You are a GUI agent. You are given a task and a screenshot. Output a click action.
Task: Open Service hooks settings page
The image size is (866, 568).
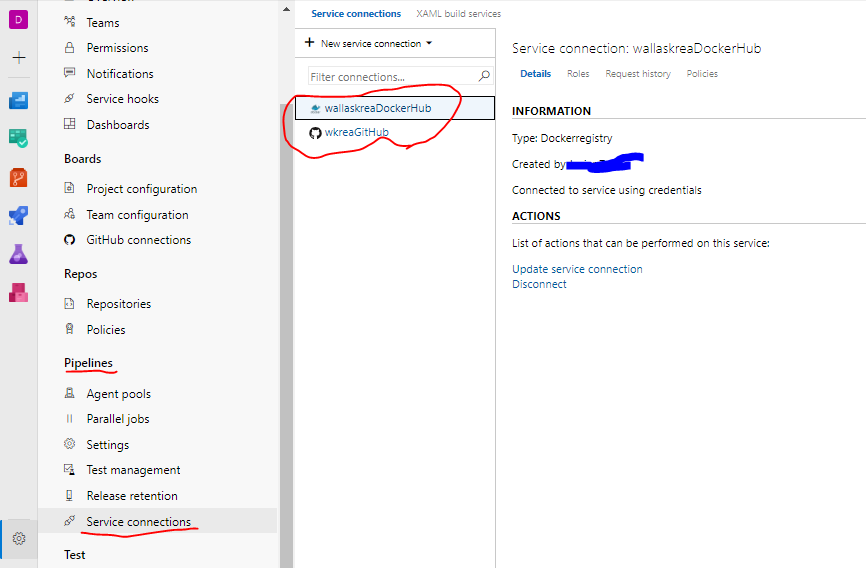pos(122,99)
